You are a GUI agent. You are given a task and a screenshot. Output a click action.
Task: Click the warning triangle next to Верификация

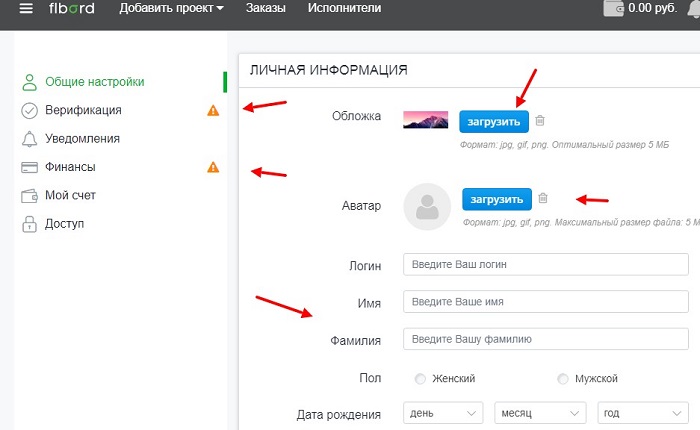(213, 110)
